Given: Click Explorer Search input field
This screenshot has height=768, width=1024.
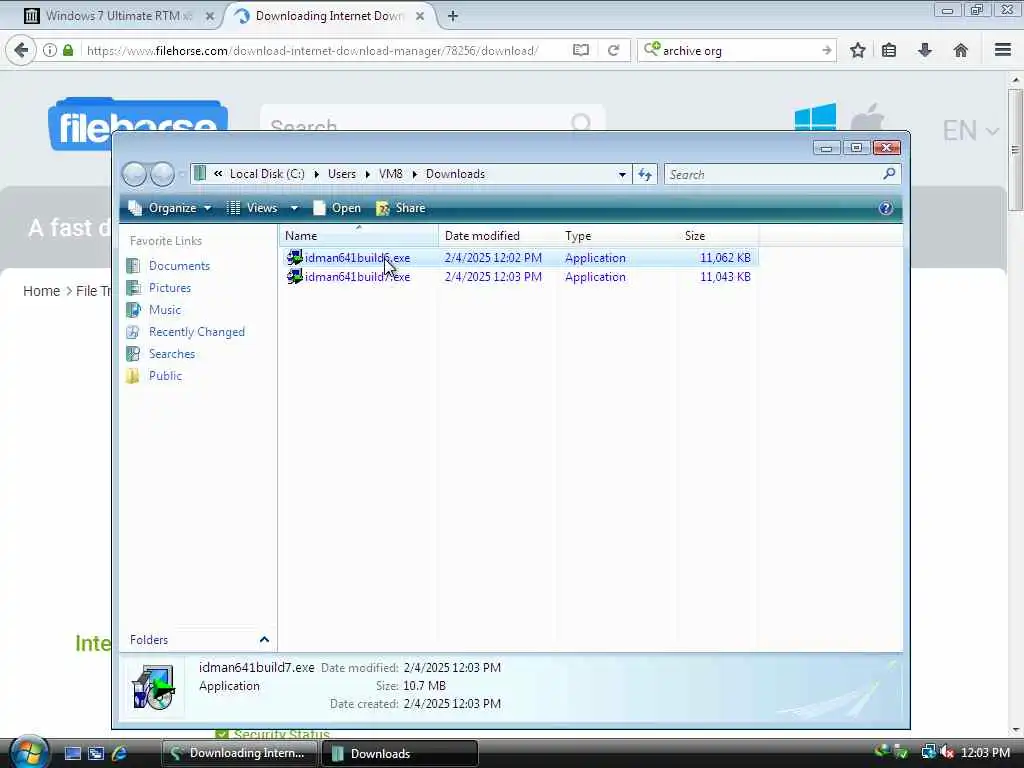Looking at the screenshot, I should tap(773, 174).
